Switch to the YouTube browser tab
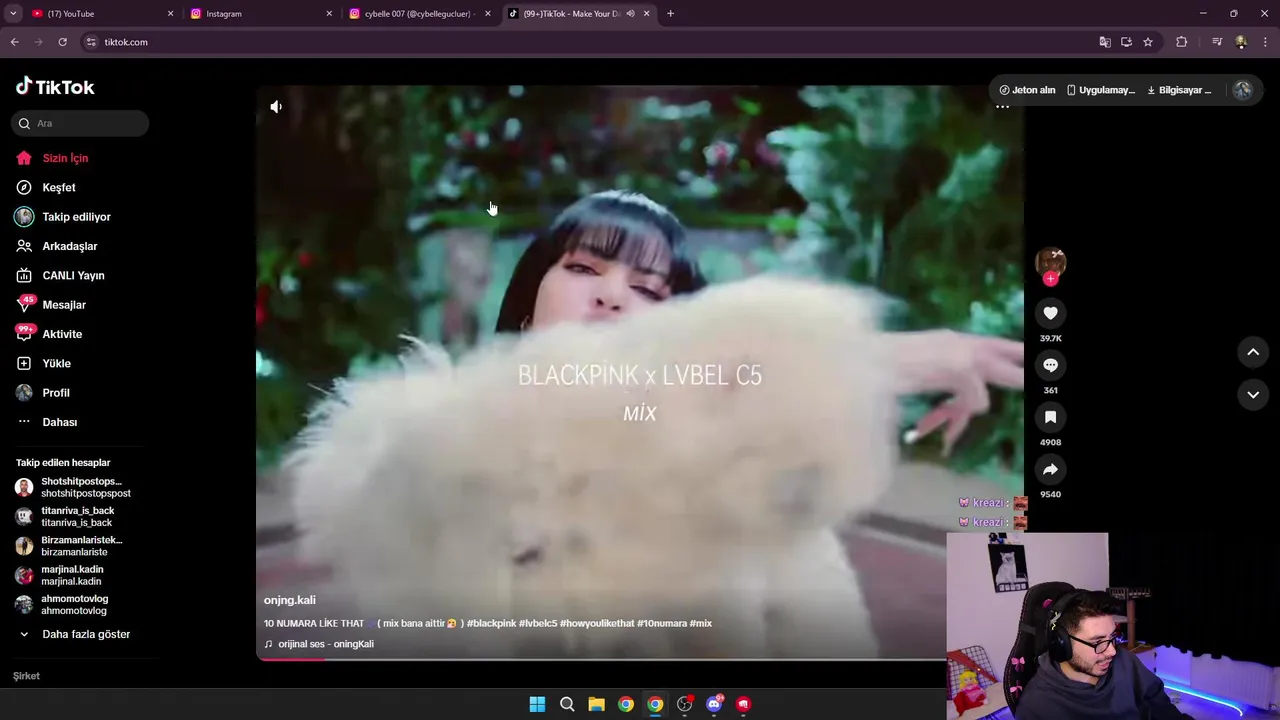 [100, 14]
